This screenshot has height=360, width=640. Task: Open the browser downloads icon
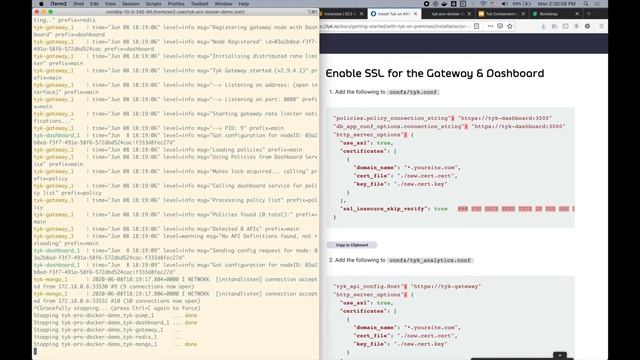[x=543, y=26]
